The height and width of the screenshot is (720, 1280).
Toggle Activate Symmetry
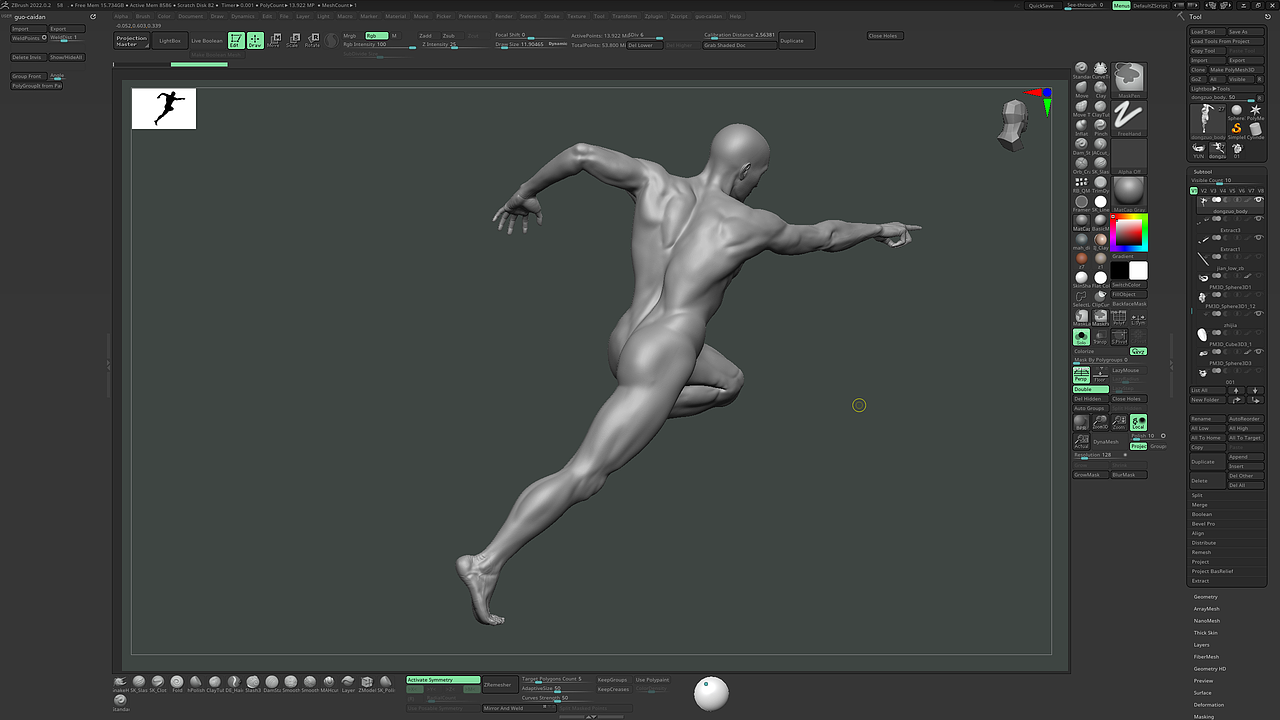point(443,680)
